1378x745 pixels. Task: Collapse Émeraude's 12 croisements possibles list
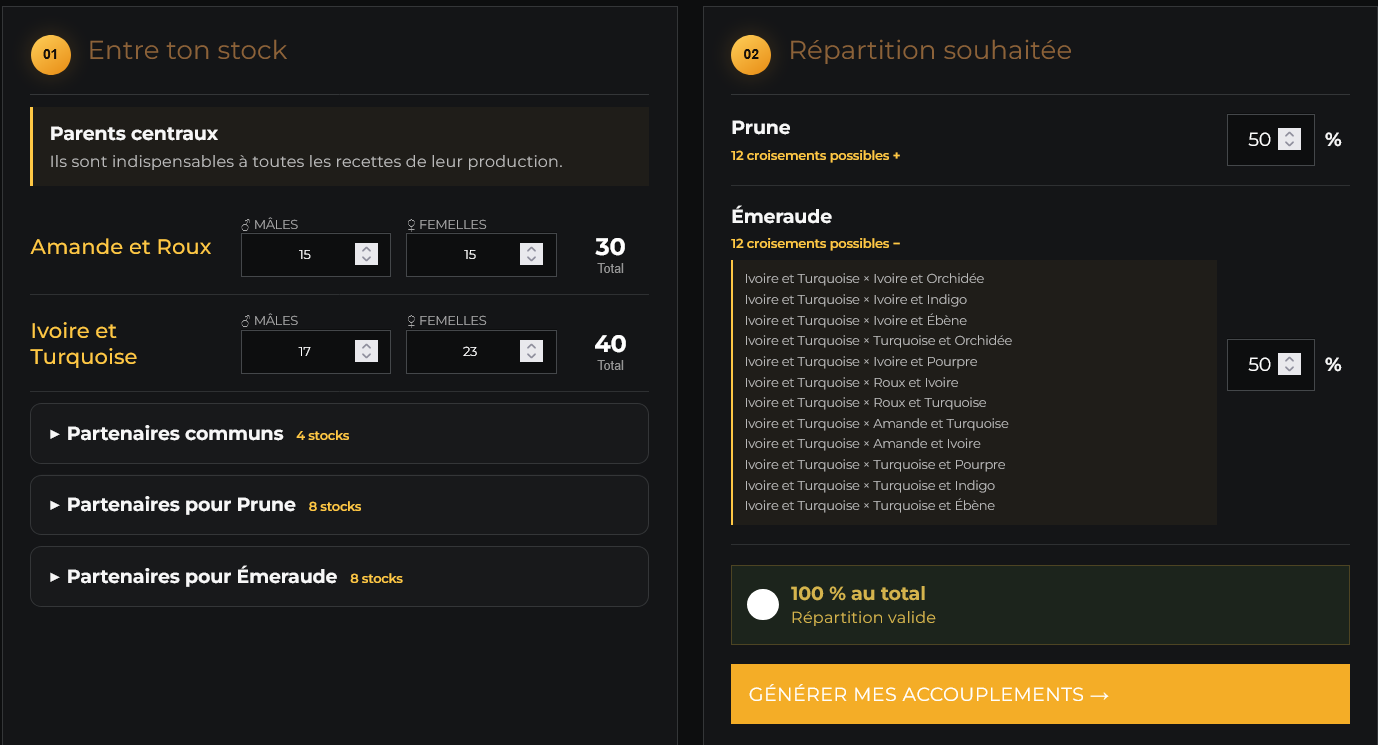click(815, 244)
